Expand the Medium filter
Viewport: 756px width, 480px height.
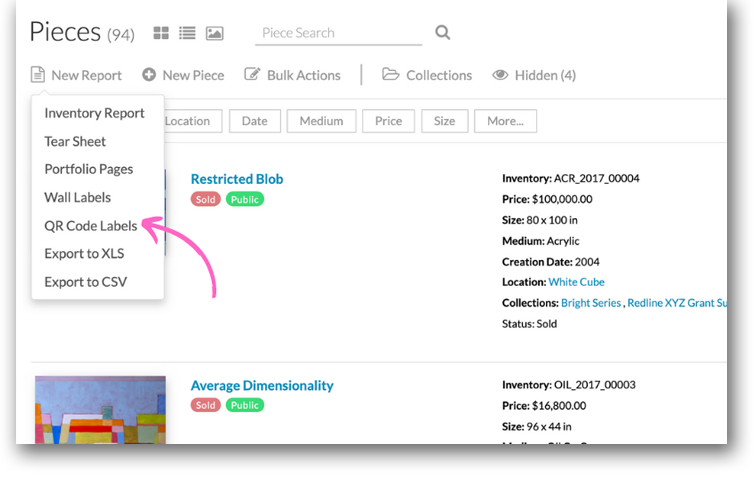tap(321, 121)
